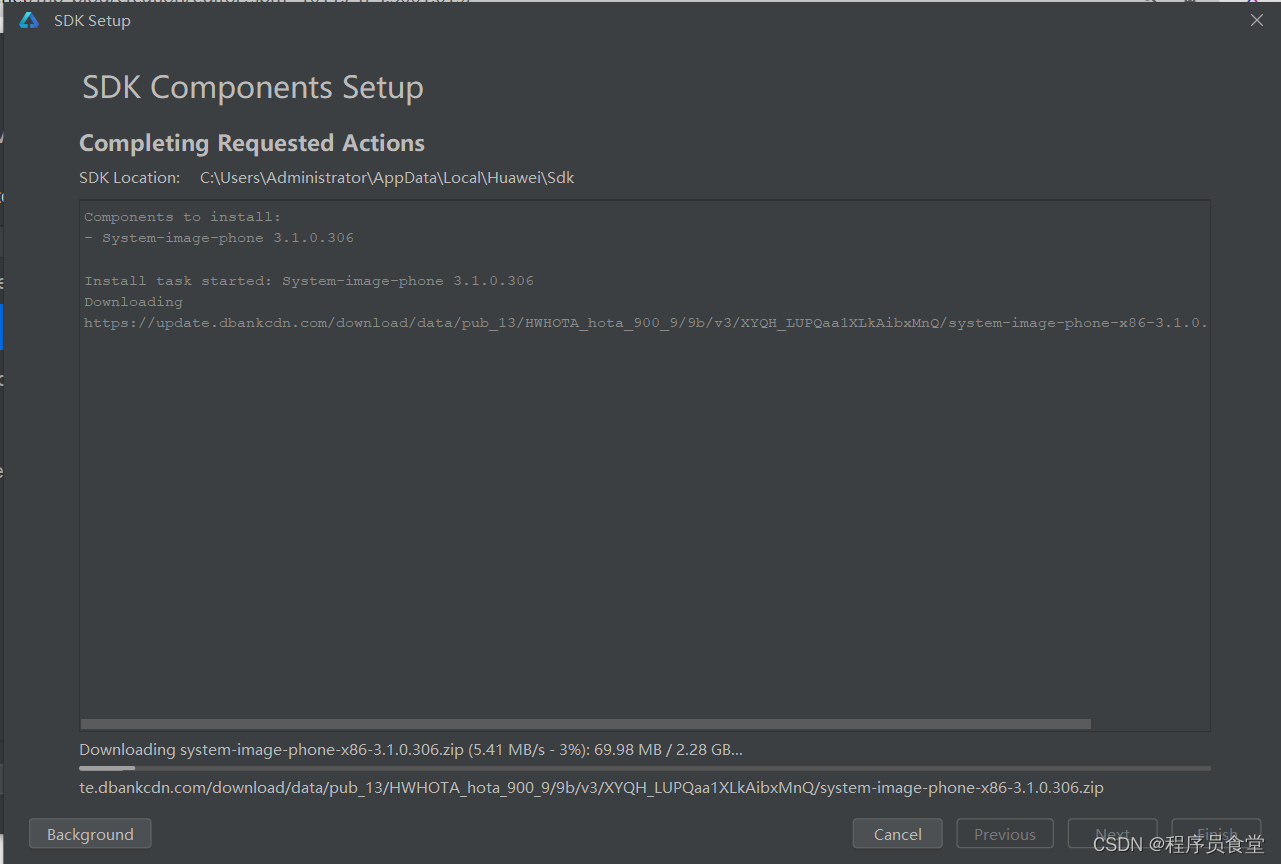The width and height of the screenshot is (1281, 864).
Task: Click the horizontal scrollbar in log area
Action: click(586, 724)
